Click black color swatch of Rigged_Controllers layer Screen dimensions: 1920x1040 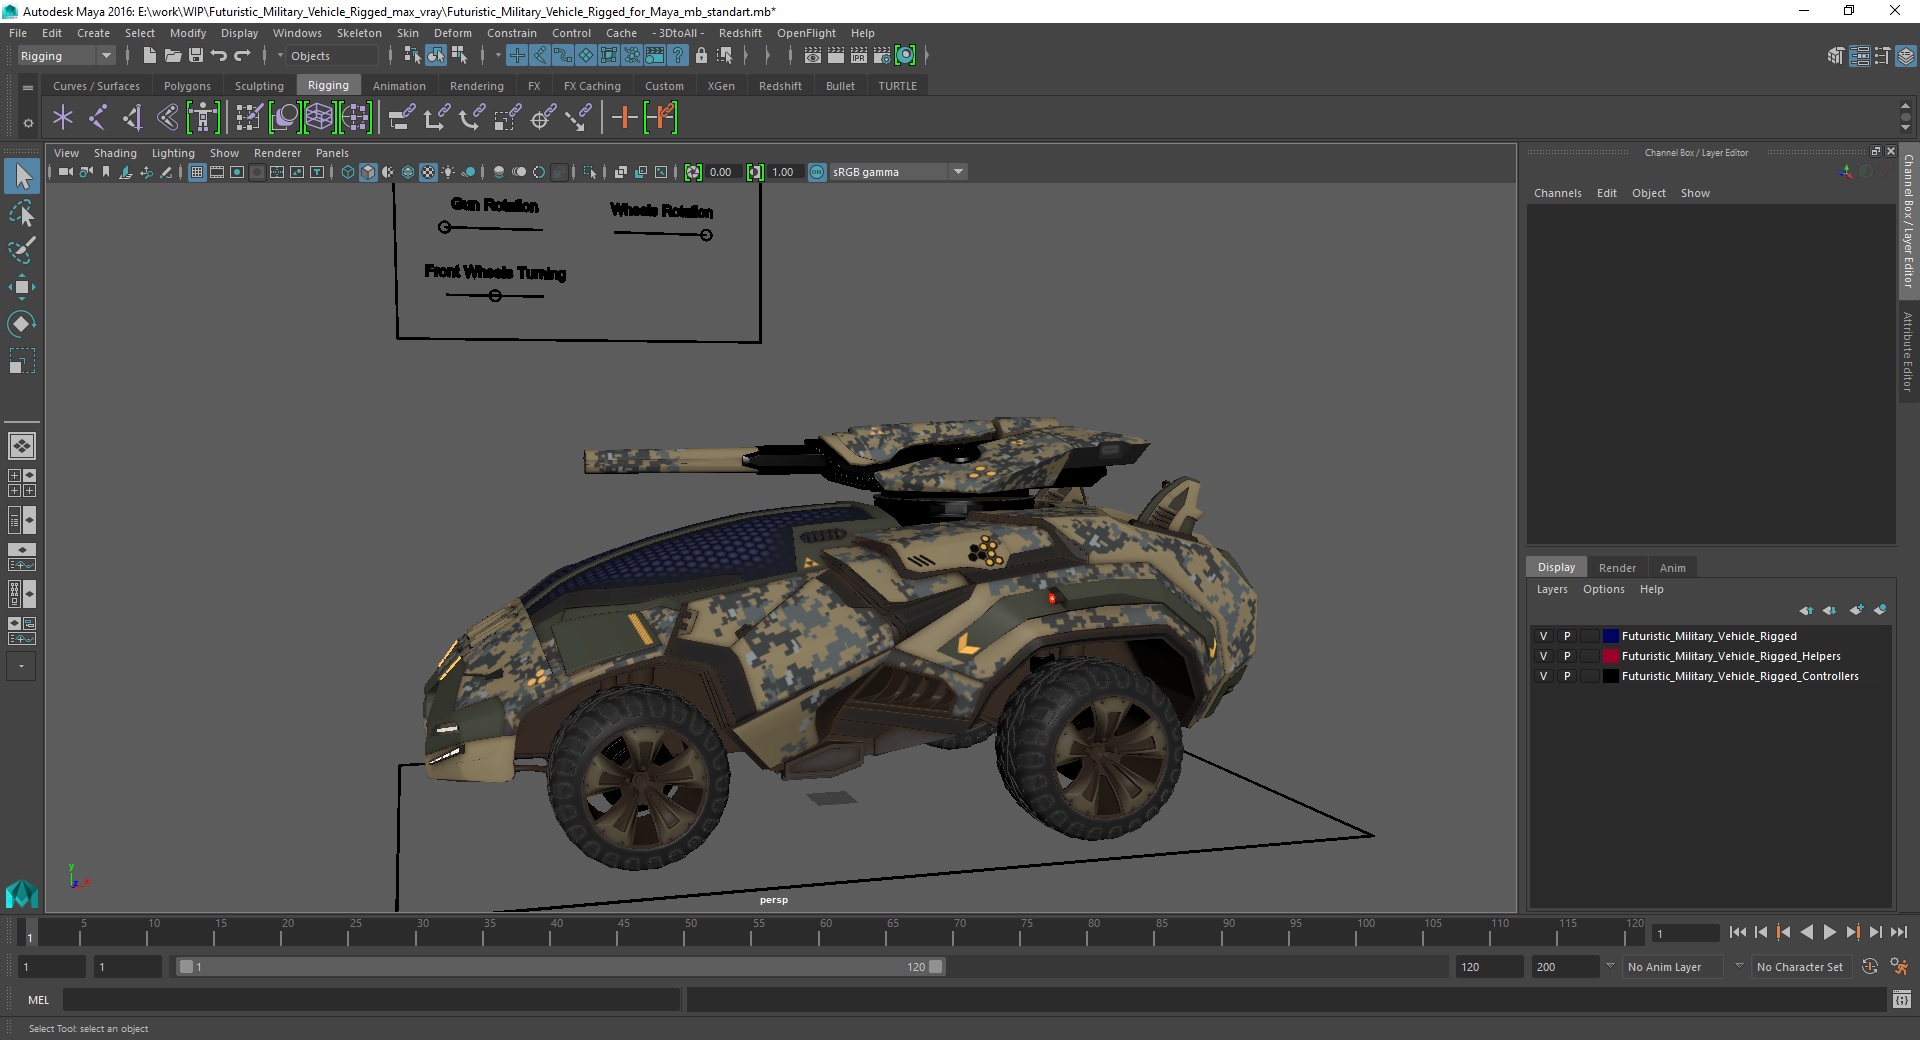pos(1610,676)
